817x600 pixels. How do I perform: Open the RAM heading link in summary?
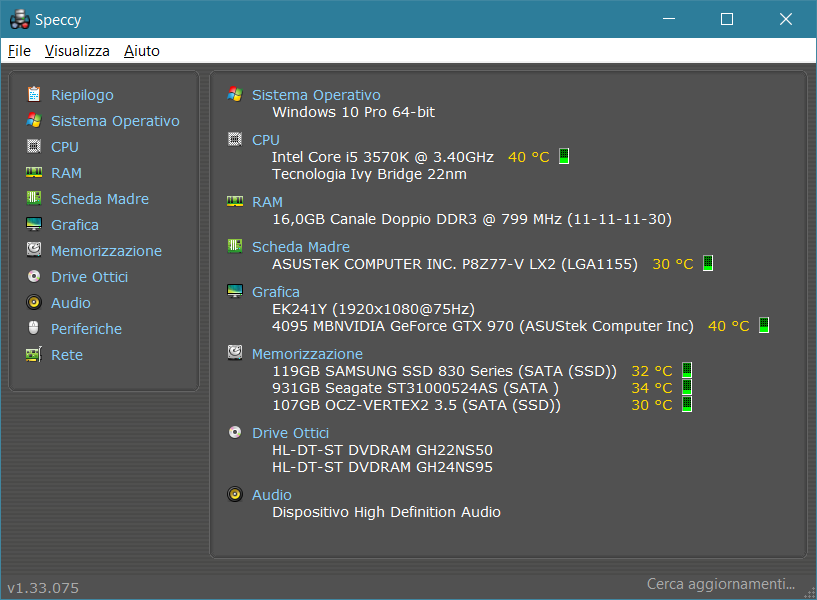tap(267, 202)
